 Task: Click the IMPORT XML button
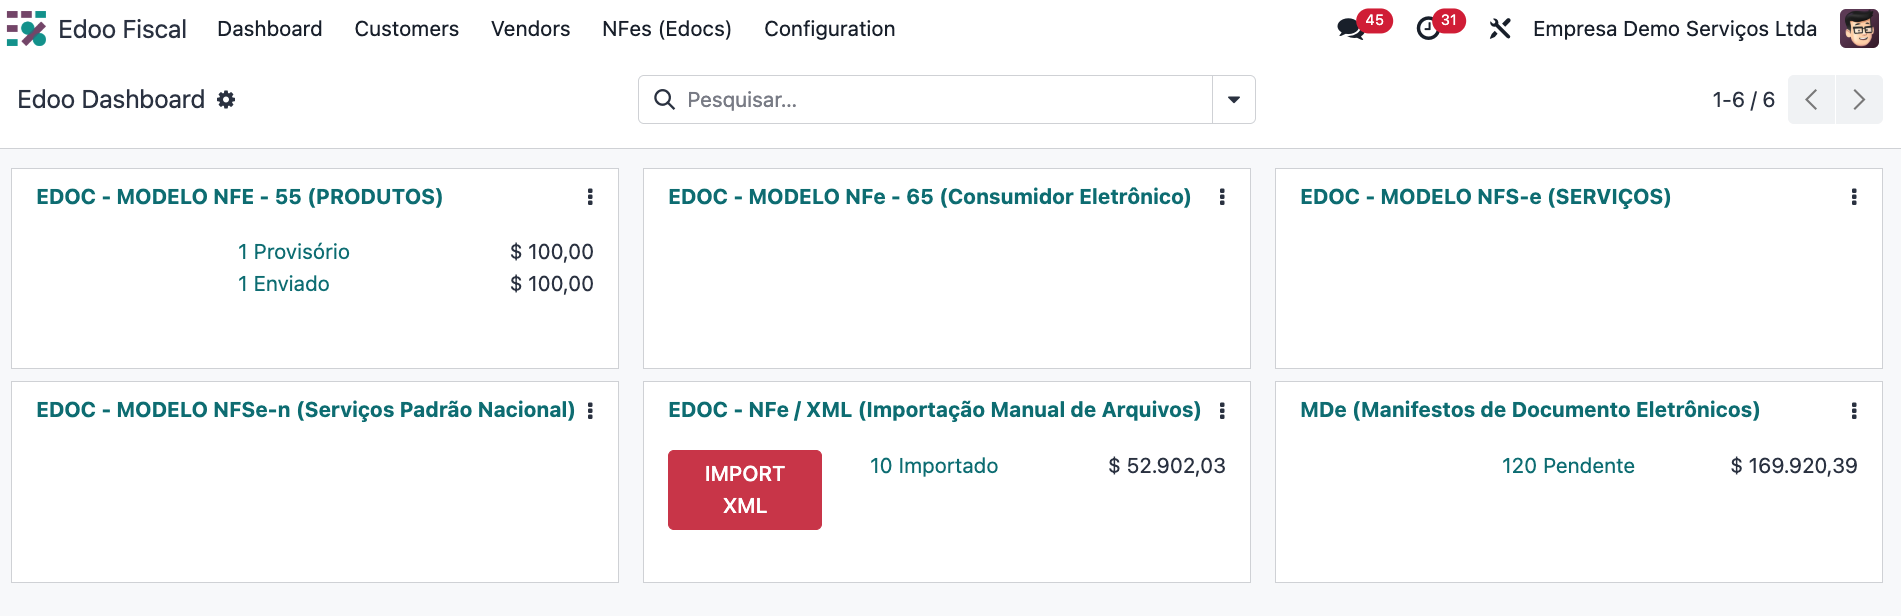point(745,490)
